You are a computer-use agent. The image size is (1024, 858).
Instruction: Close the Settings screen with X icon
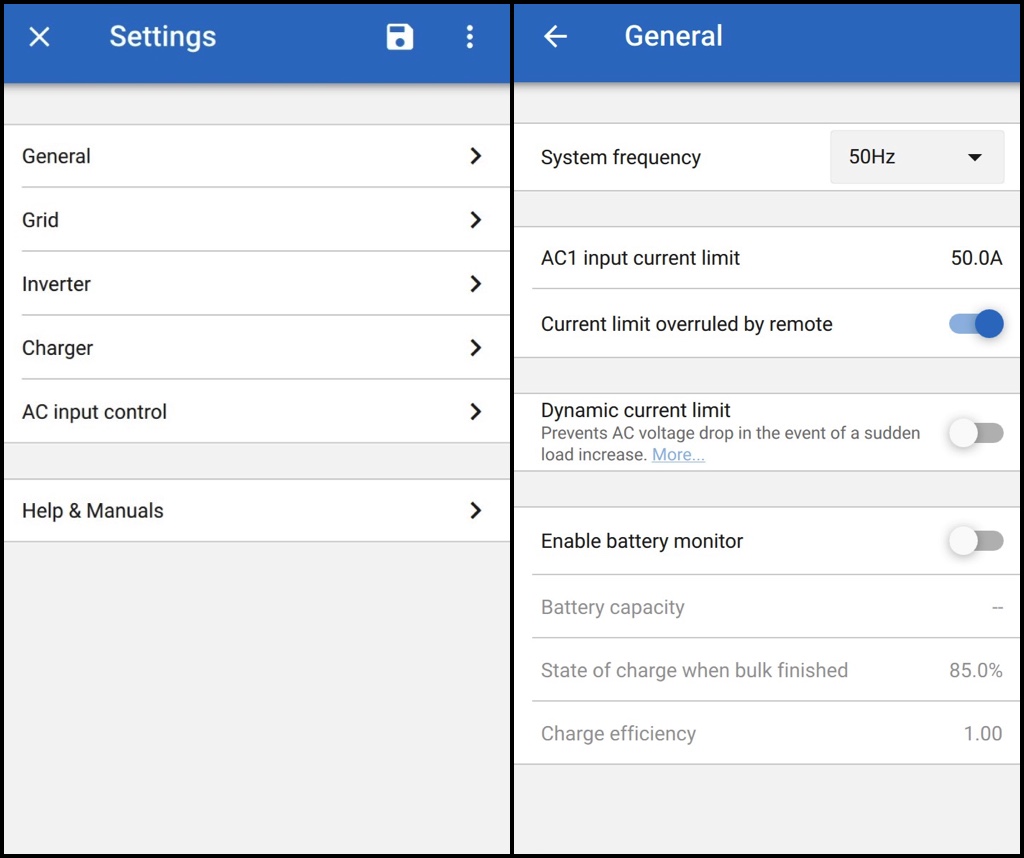pos(39,37)
